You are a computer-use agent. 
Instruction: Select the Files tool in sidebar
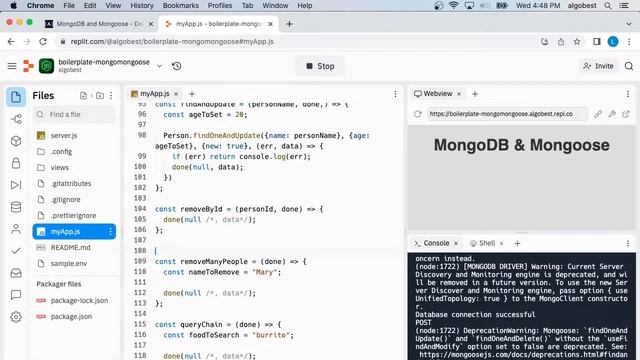tap(16, 97)
